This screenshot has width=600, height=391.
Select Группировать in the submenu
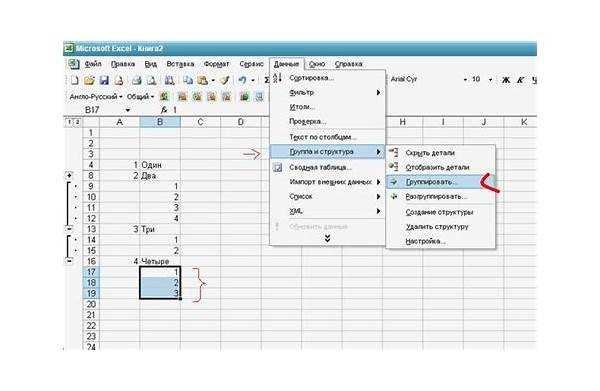[x=440, y=182]
